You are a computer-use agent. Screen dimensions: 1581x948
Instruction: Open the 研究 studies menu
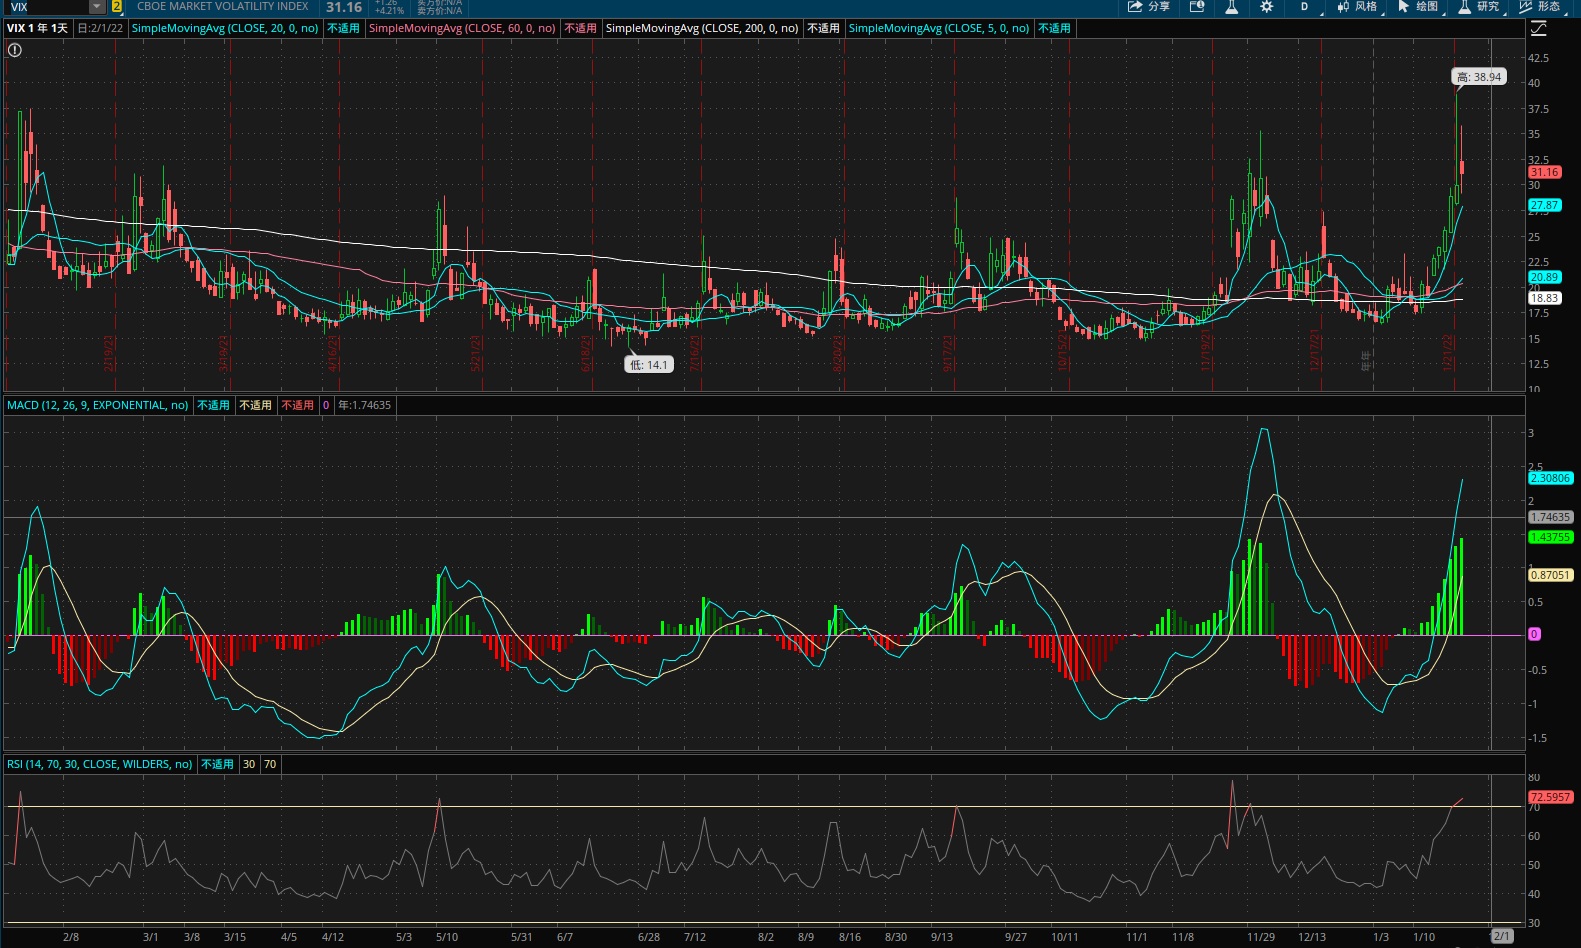coord(1480,7)
